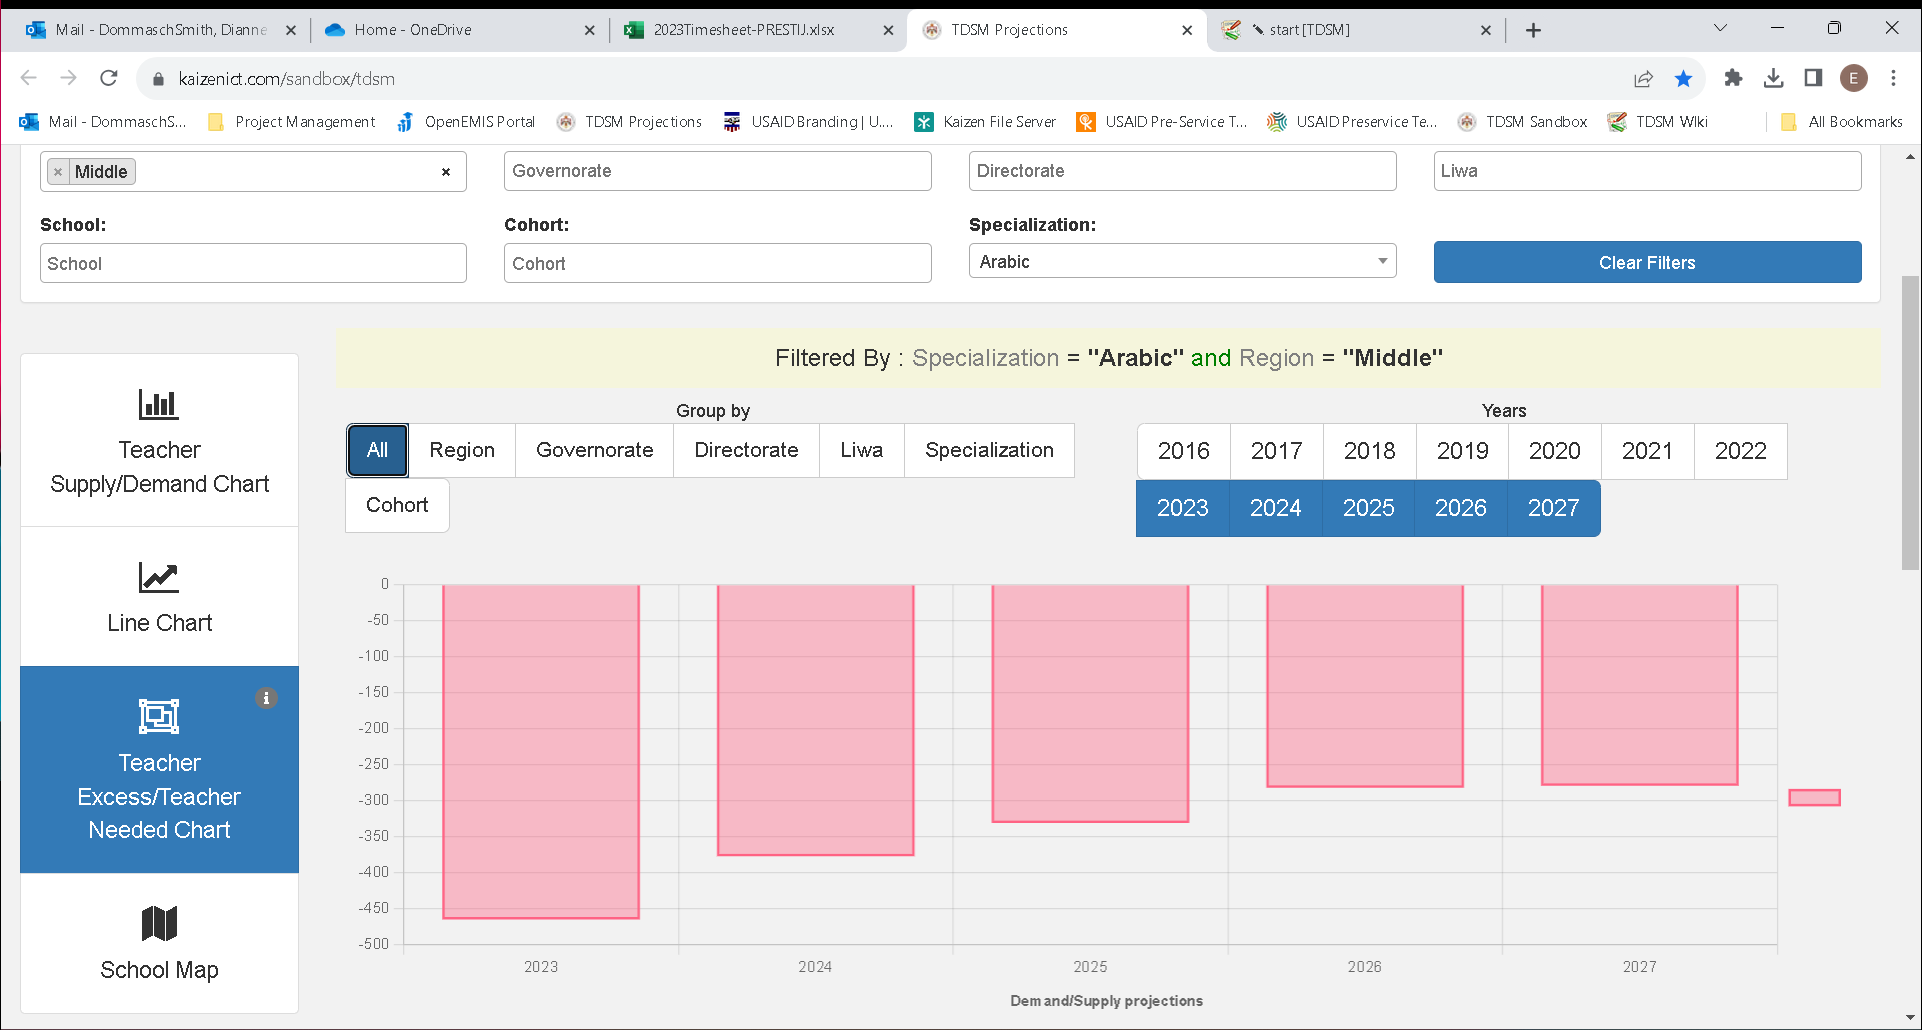Open the browser downloads icon
This screenshot has height=1030, width=1922.
click(x=1774, y=78)
